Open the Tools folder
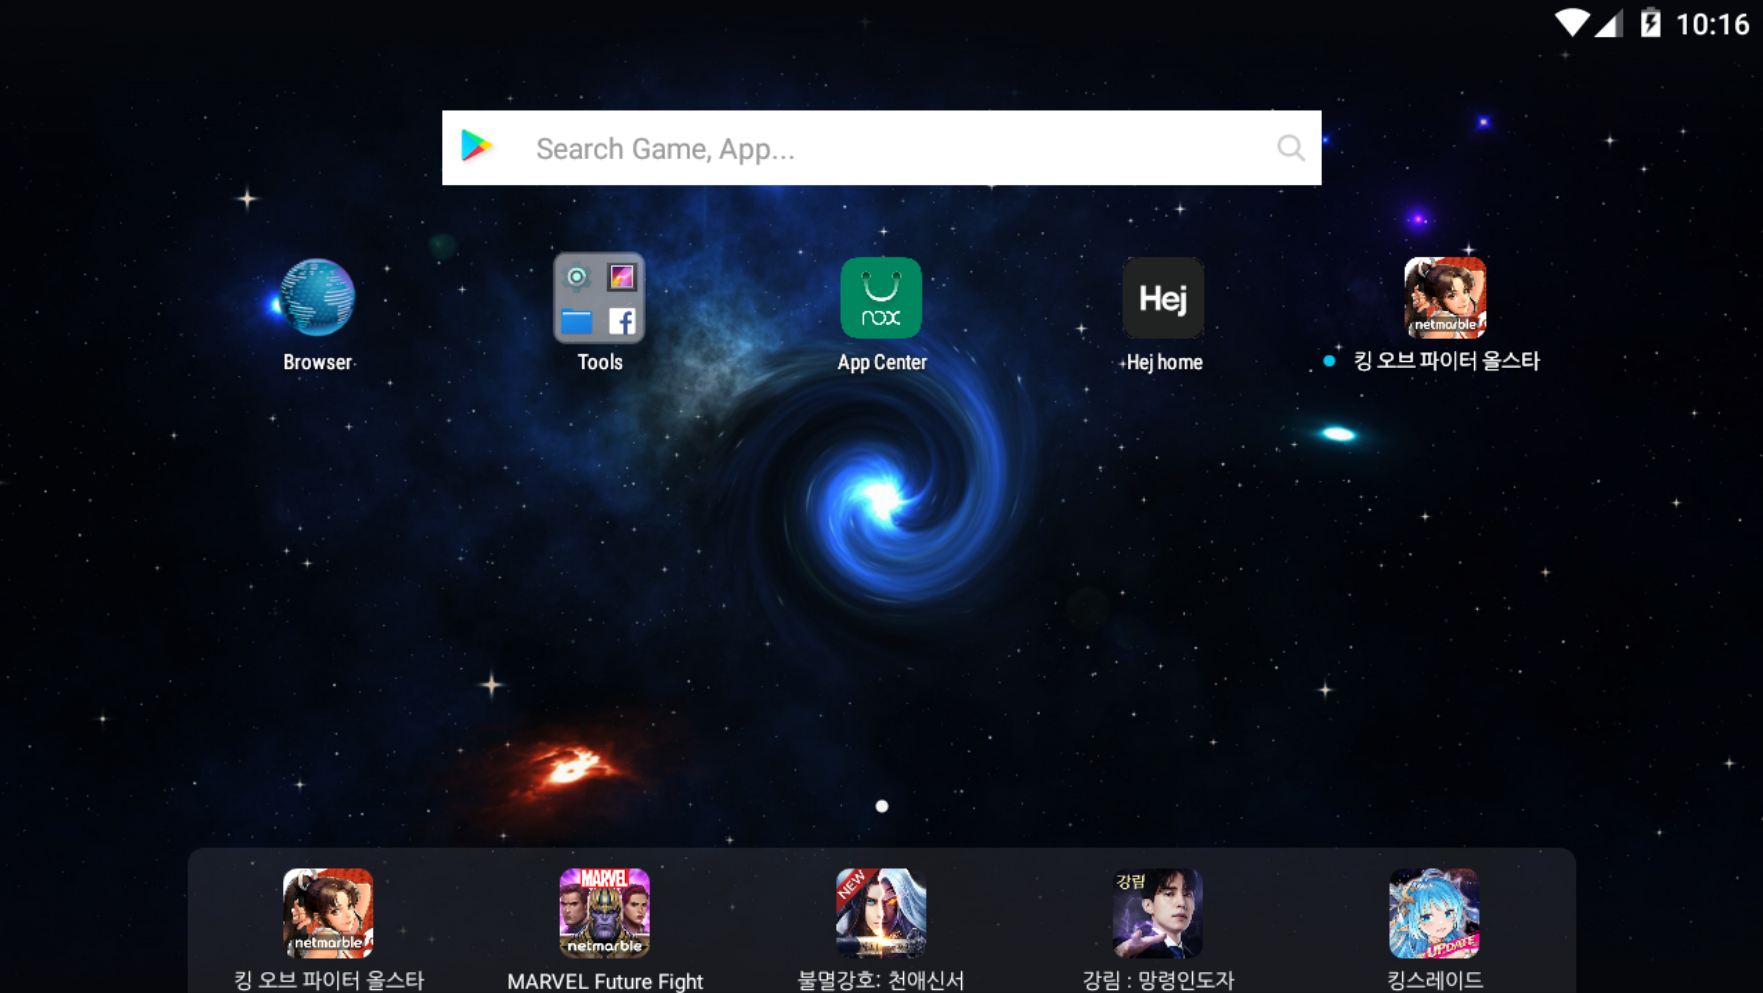 point(599,298)
